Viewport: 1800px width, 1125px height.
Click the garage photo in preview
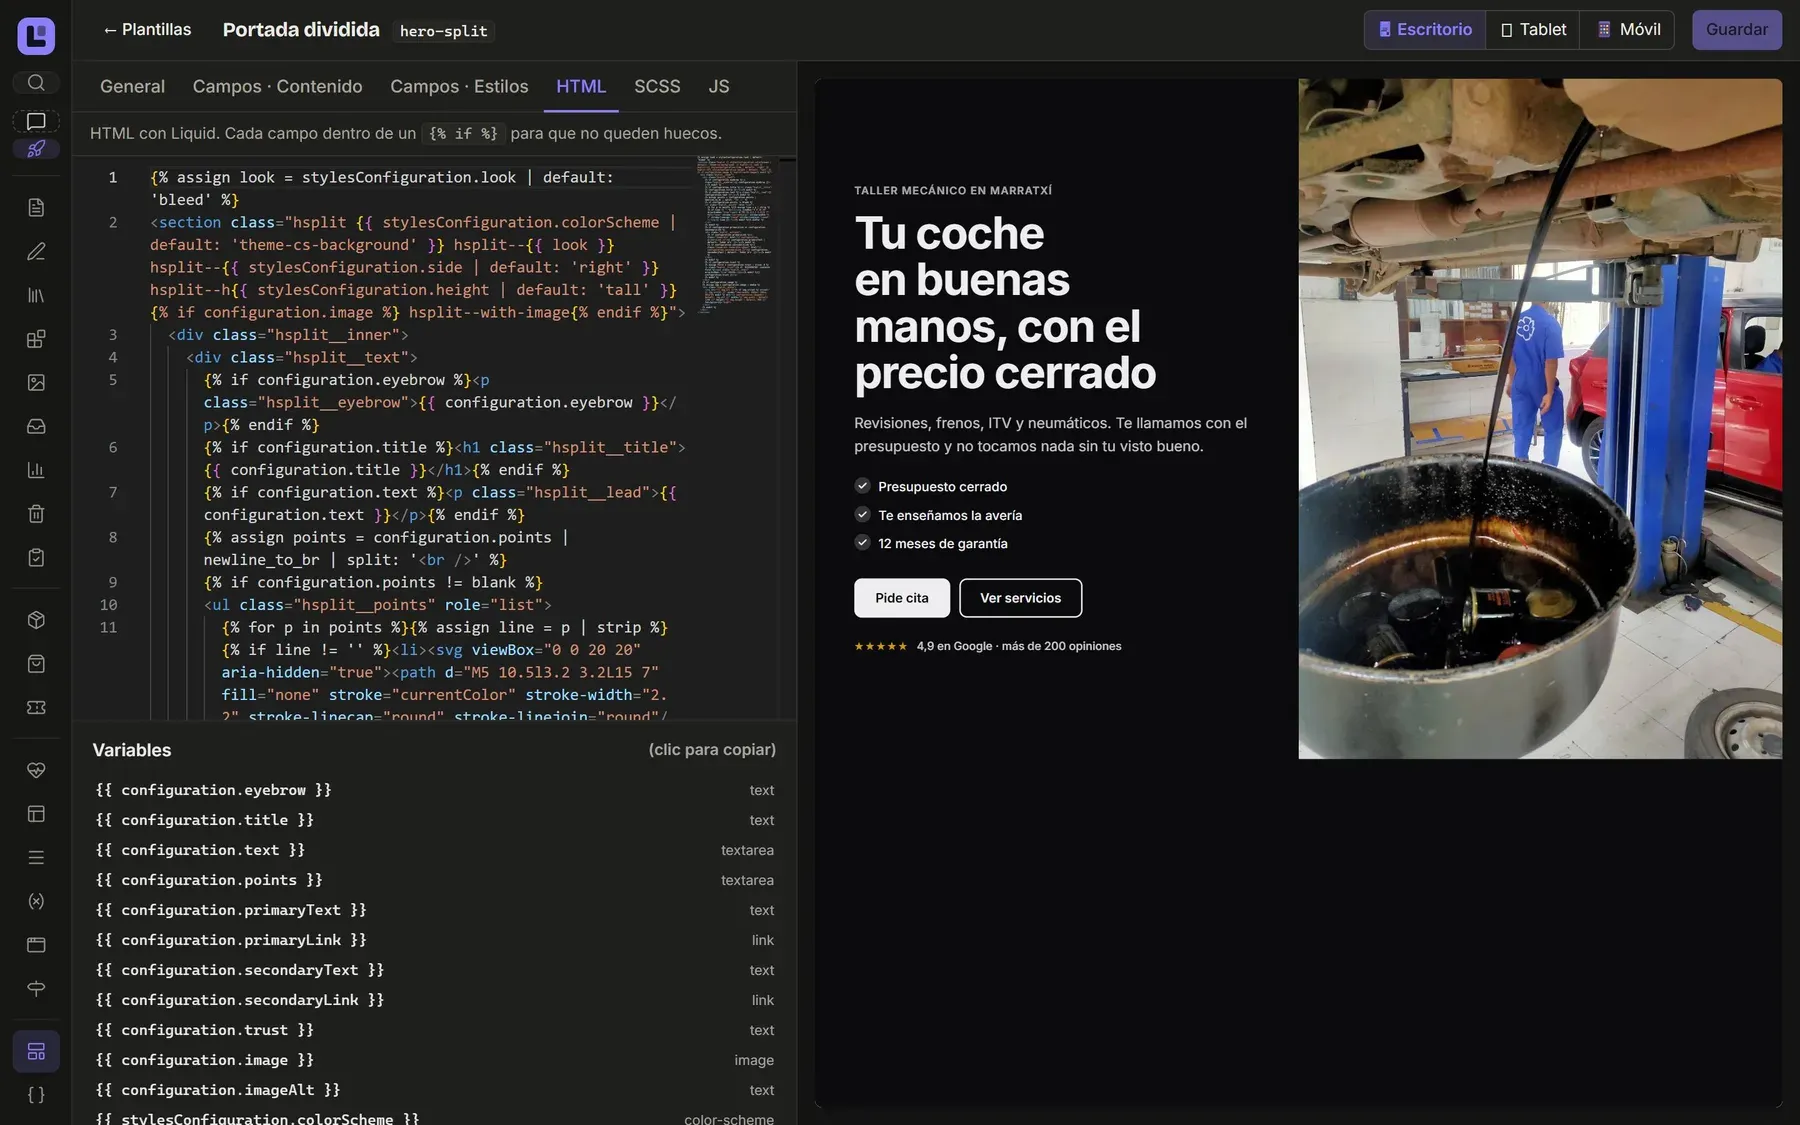[x=1540, y=419]
